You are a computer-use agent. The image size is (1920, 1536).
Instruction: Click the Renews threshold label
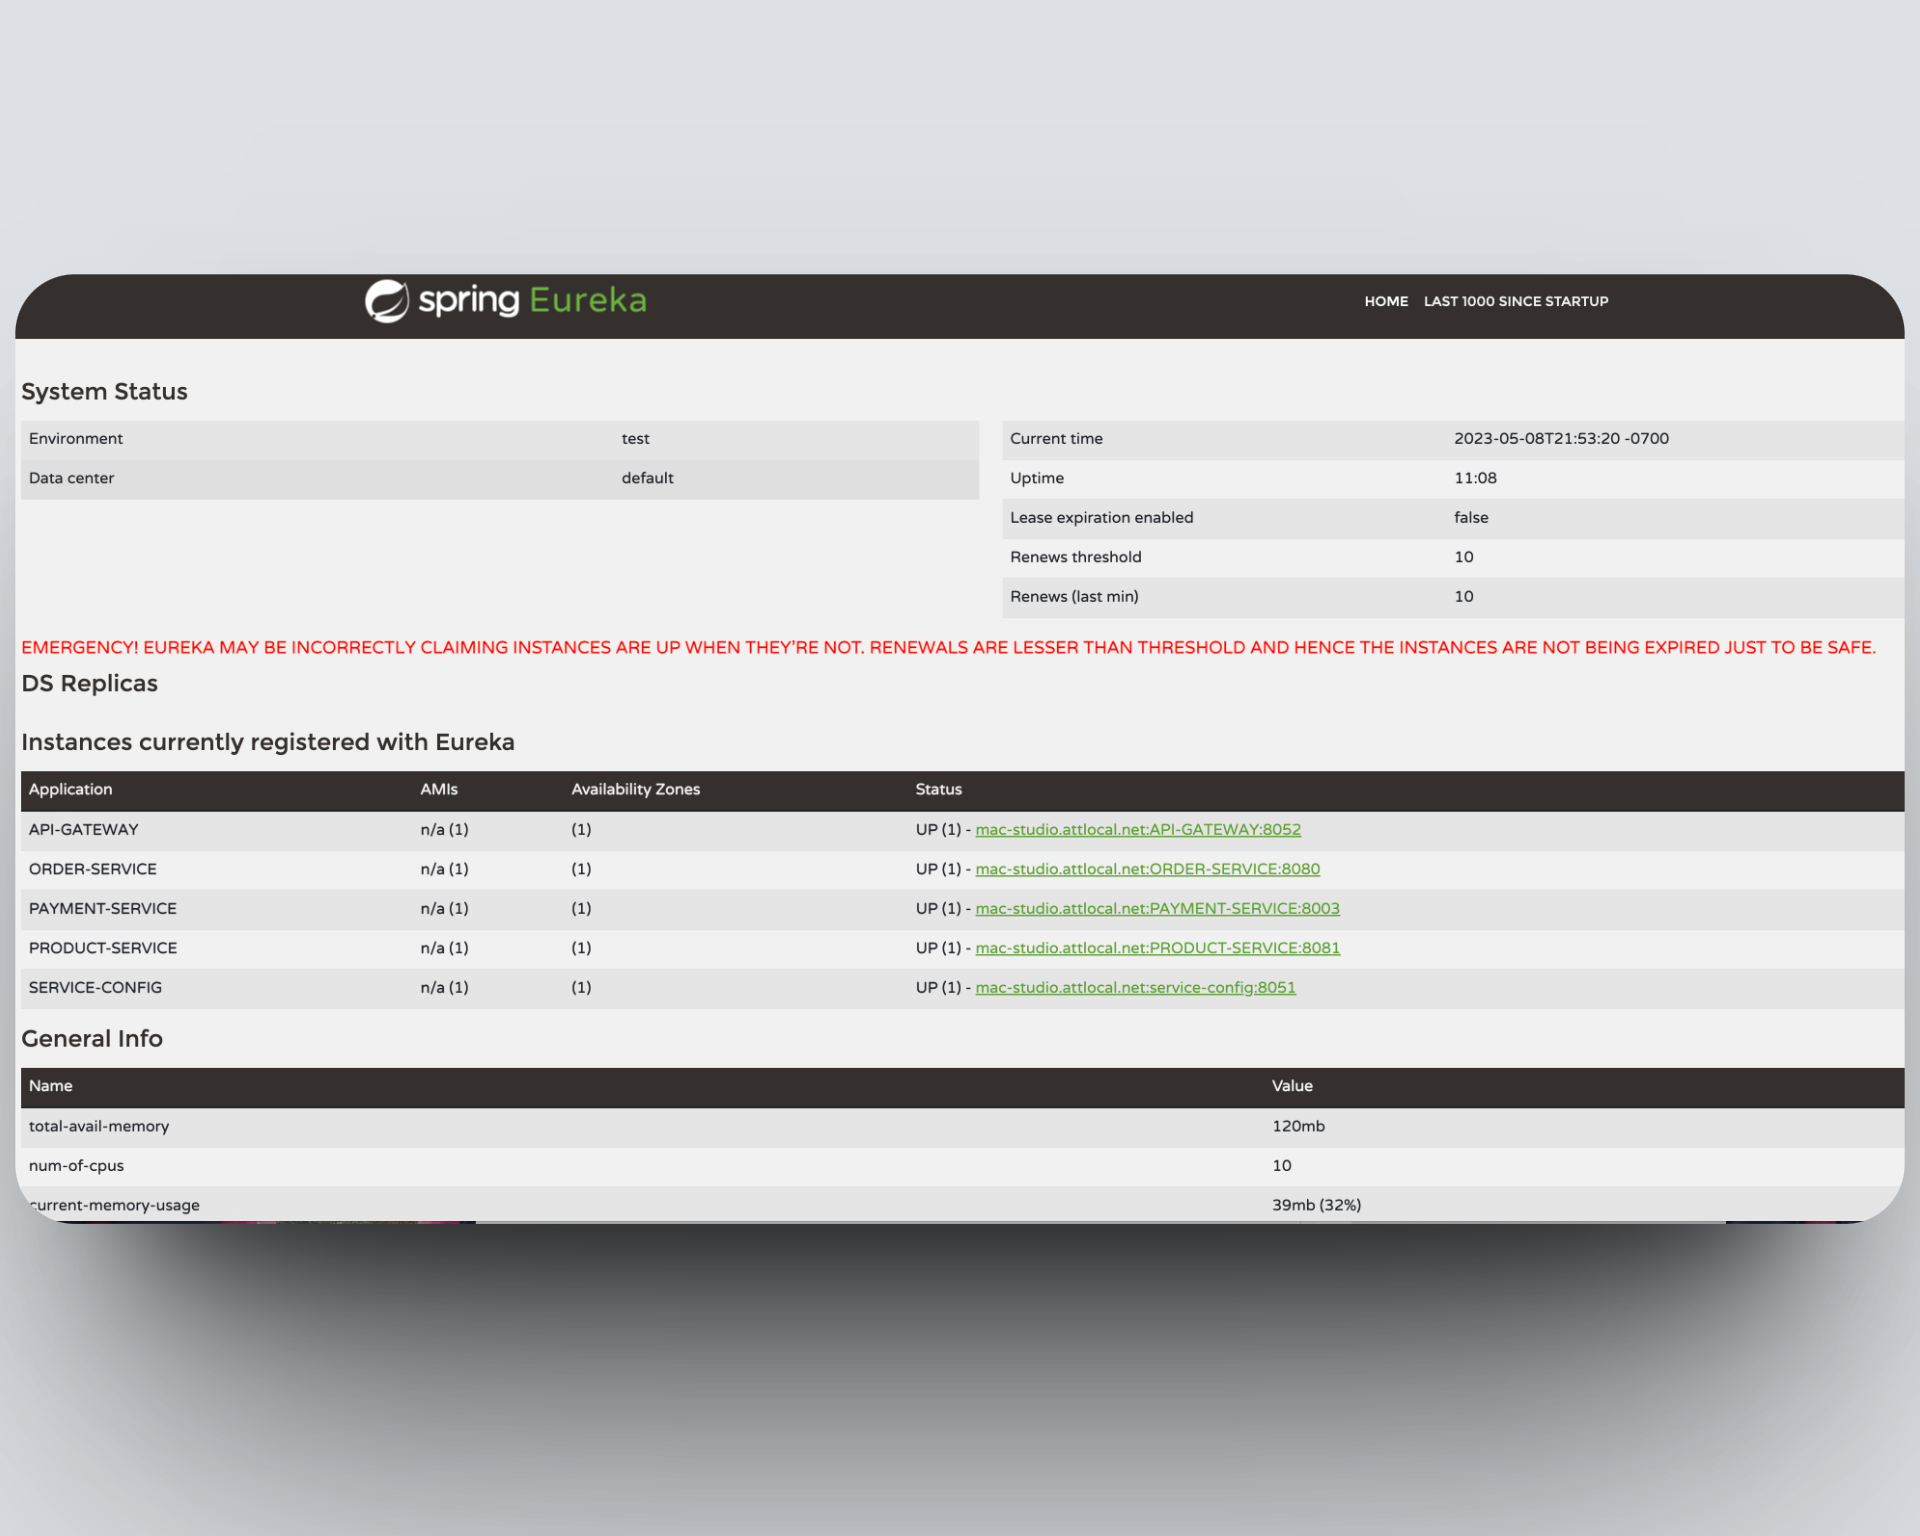click(x=1075, y=557)
